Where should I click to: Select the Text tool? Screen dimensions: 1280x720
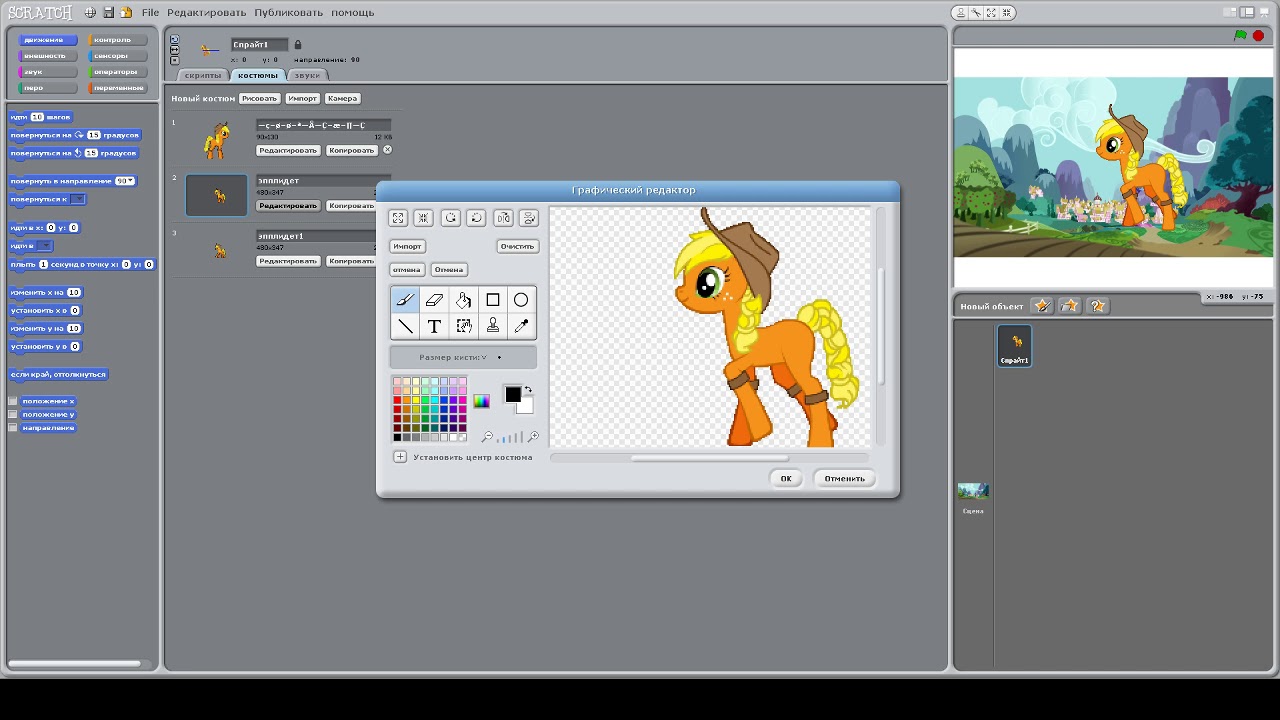434,326
